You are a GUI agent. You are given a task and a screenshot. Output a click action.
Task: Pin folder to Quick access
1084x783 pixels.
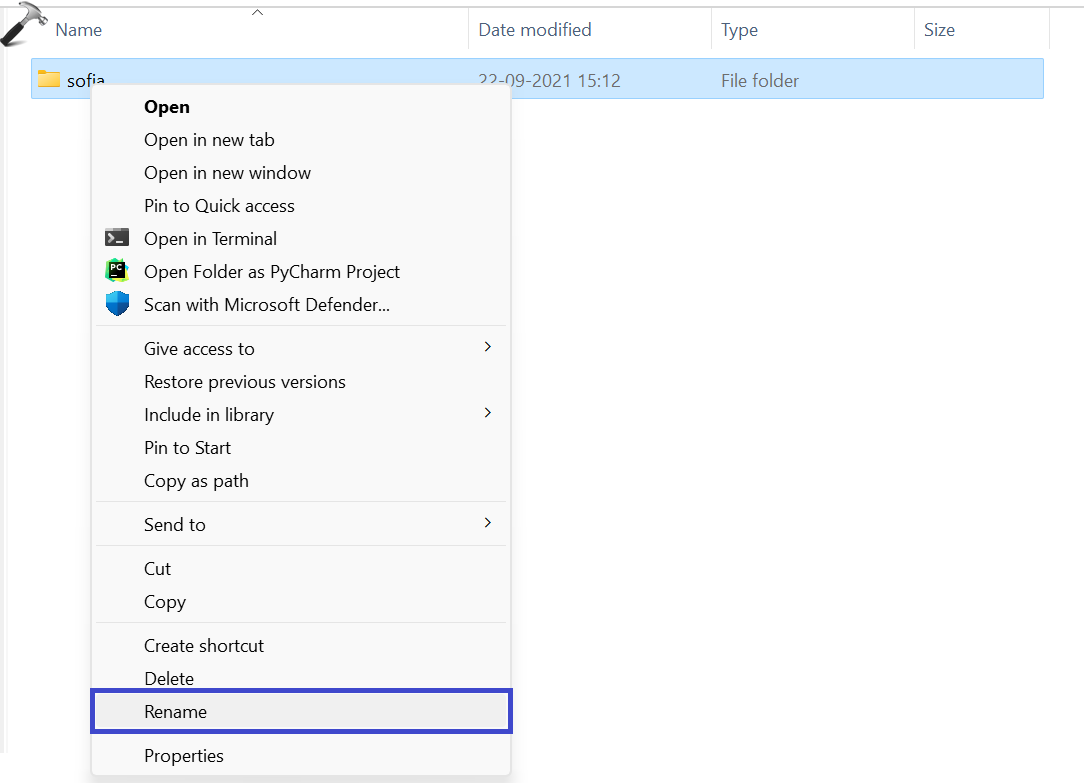[x=219, y=206]
